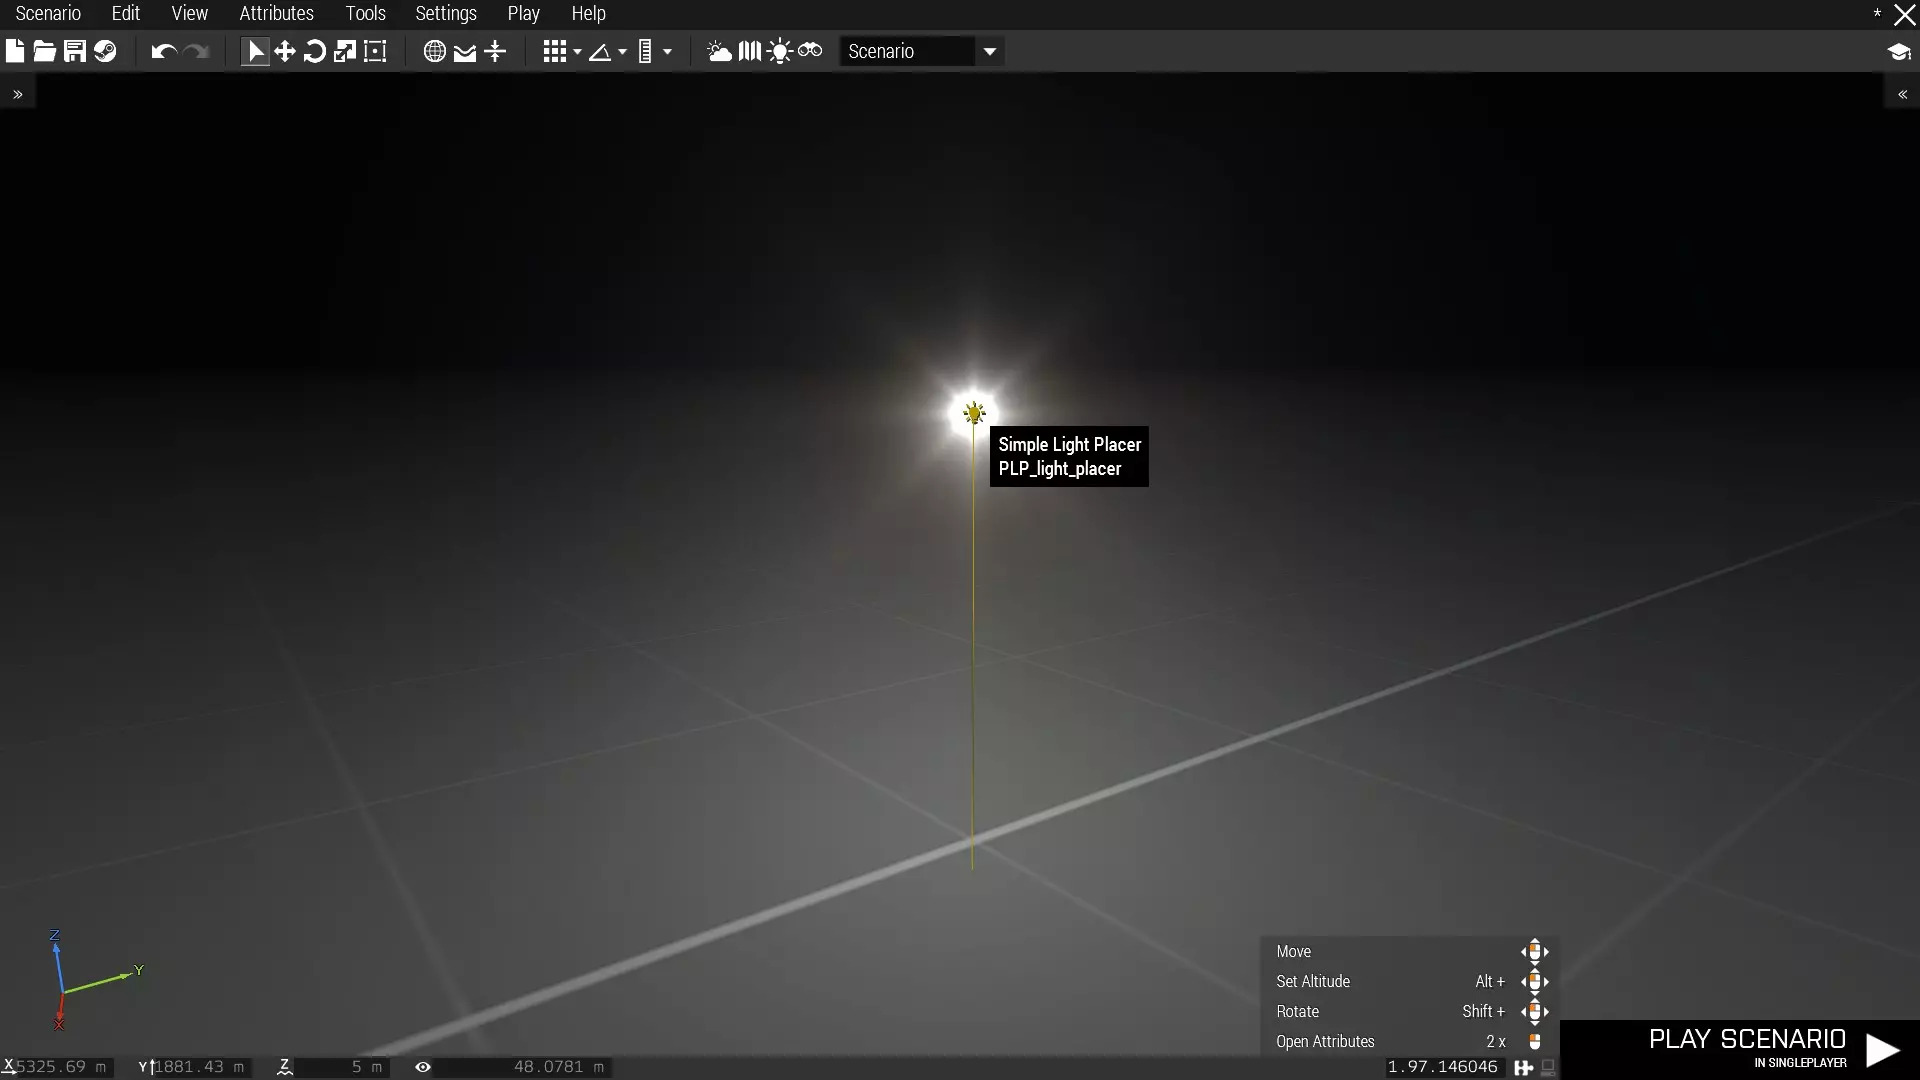Click the Simple Light Placer entity
Viewport: 1920px width, 1080px height.
click(x=974, y=413)
